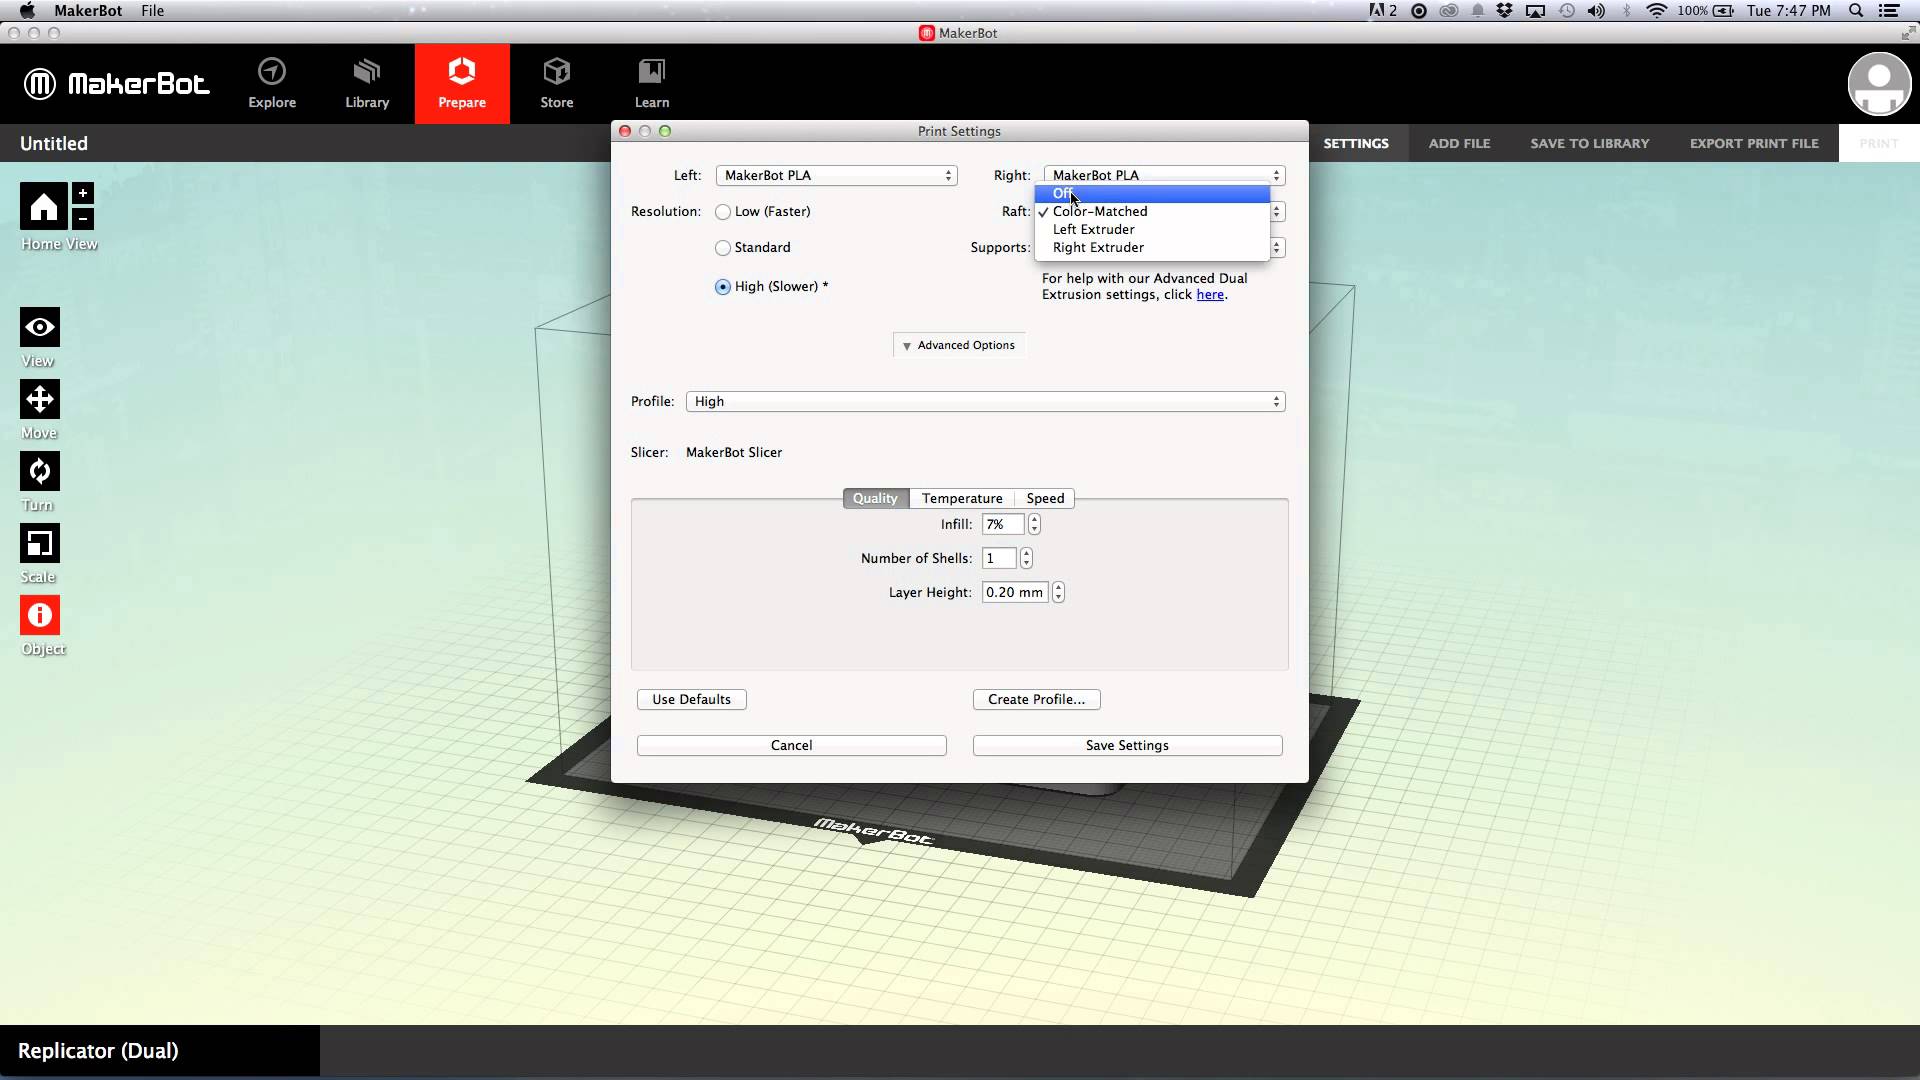The height and width of the screenshot is (1080, 1920).
Task: Click the Home View icon
Action: click(43, 207)
